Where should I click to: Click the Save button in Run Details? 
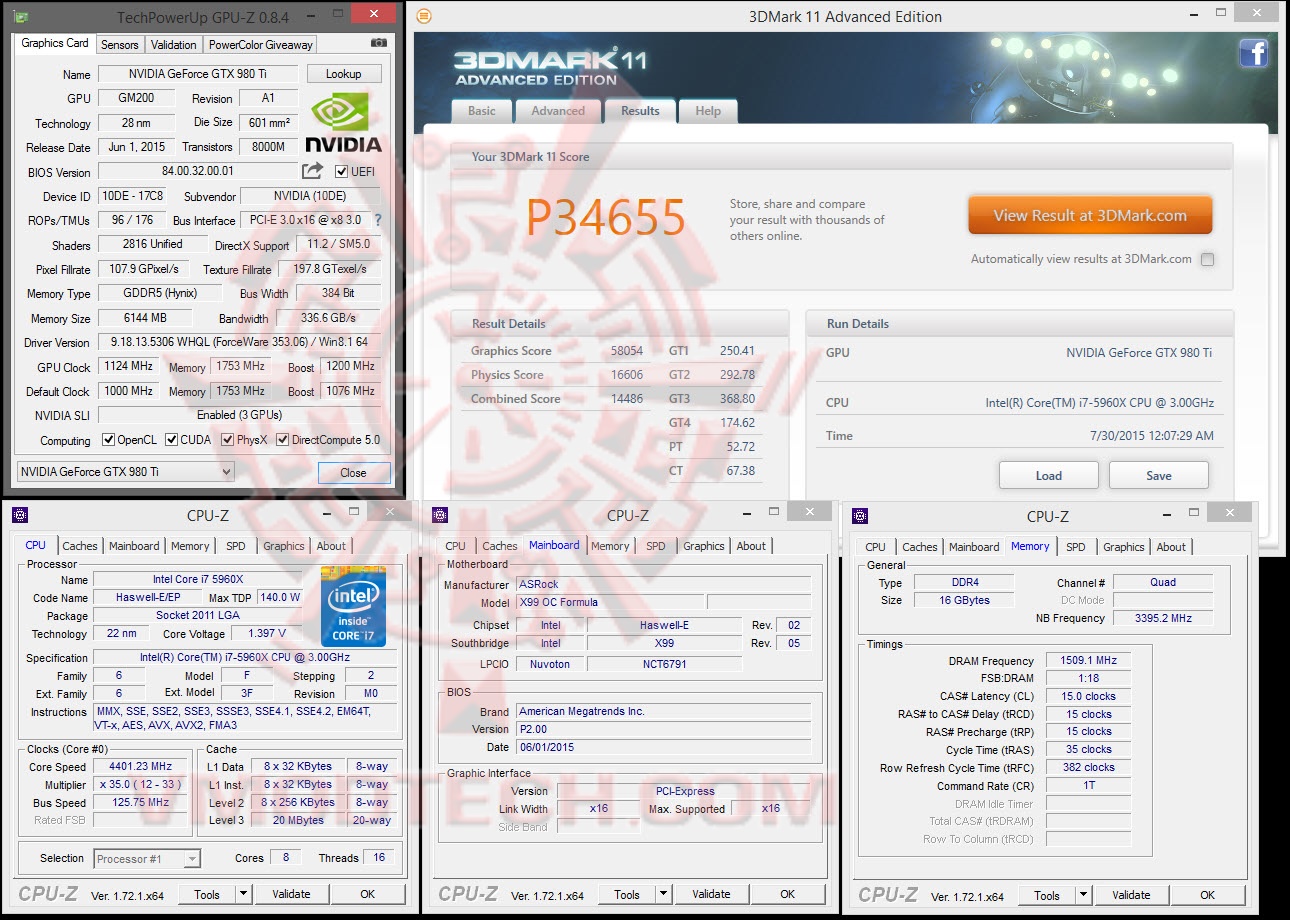1159,475
